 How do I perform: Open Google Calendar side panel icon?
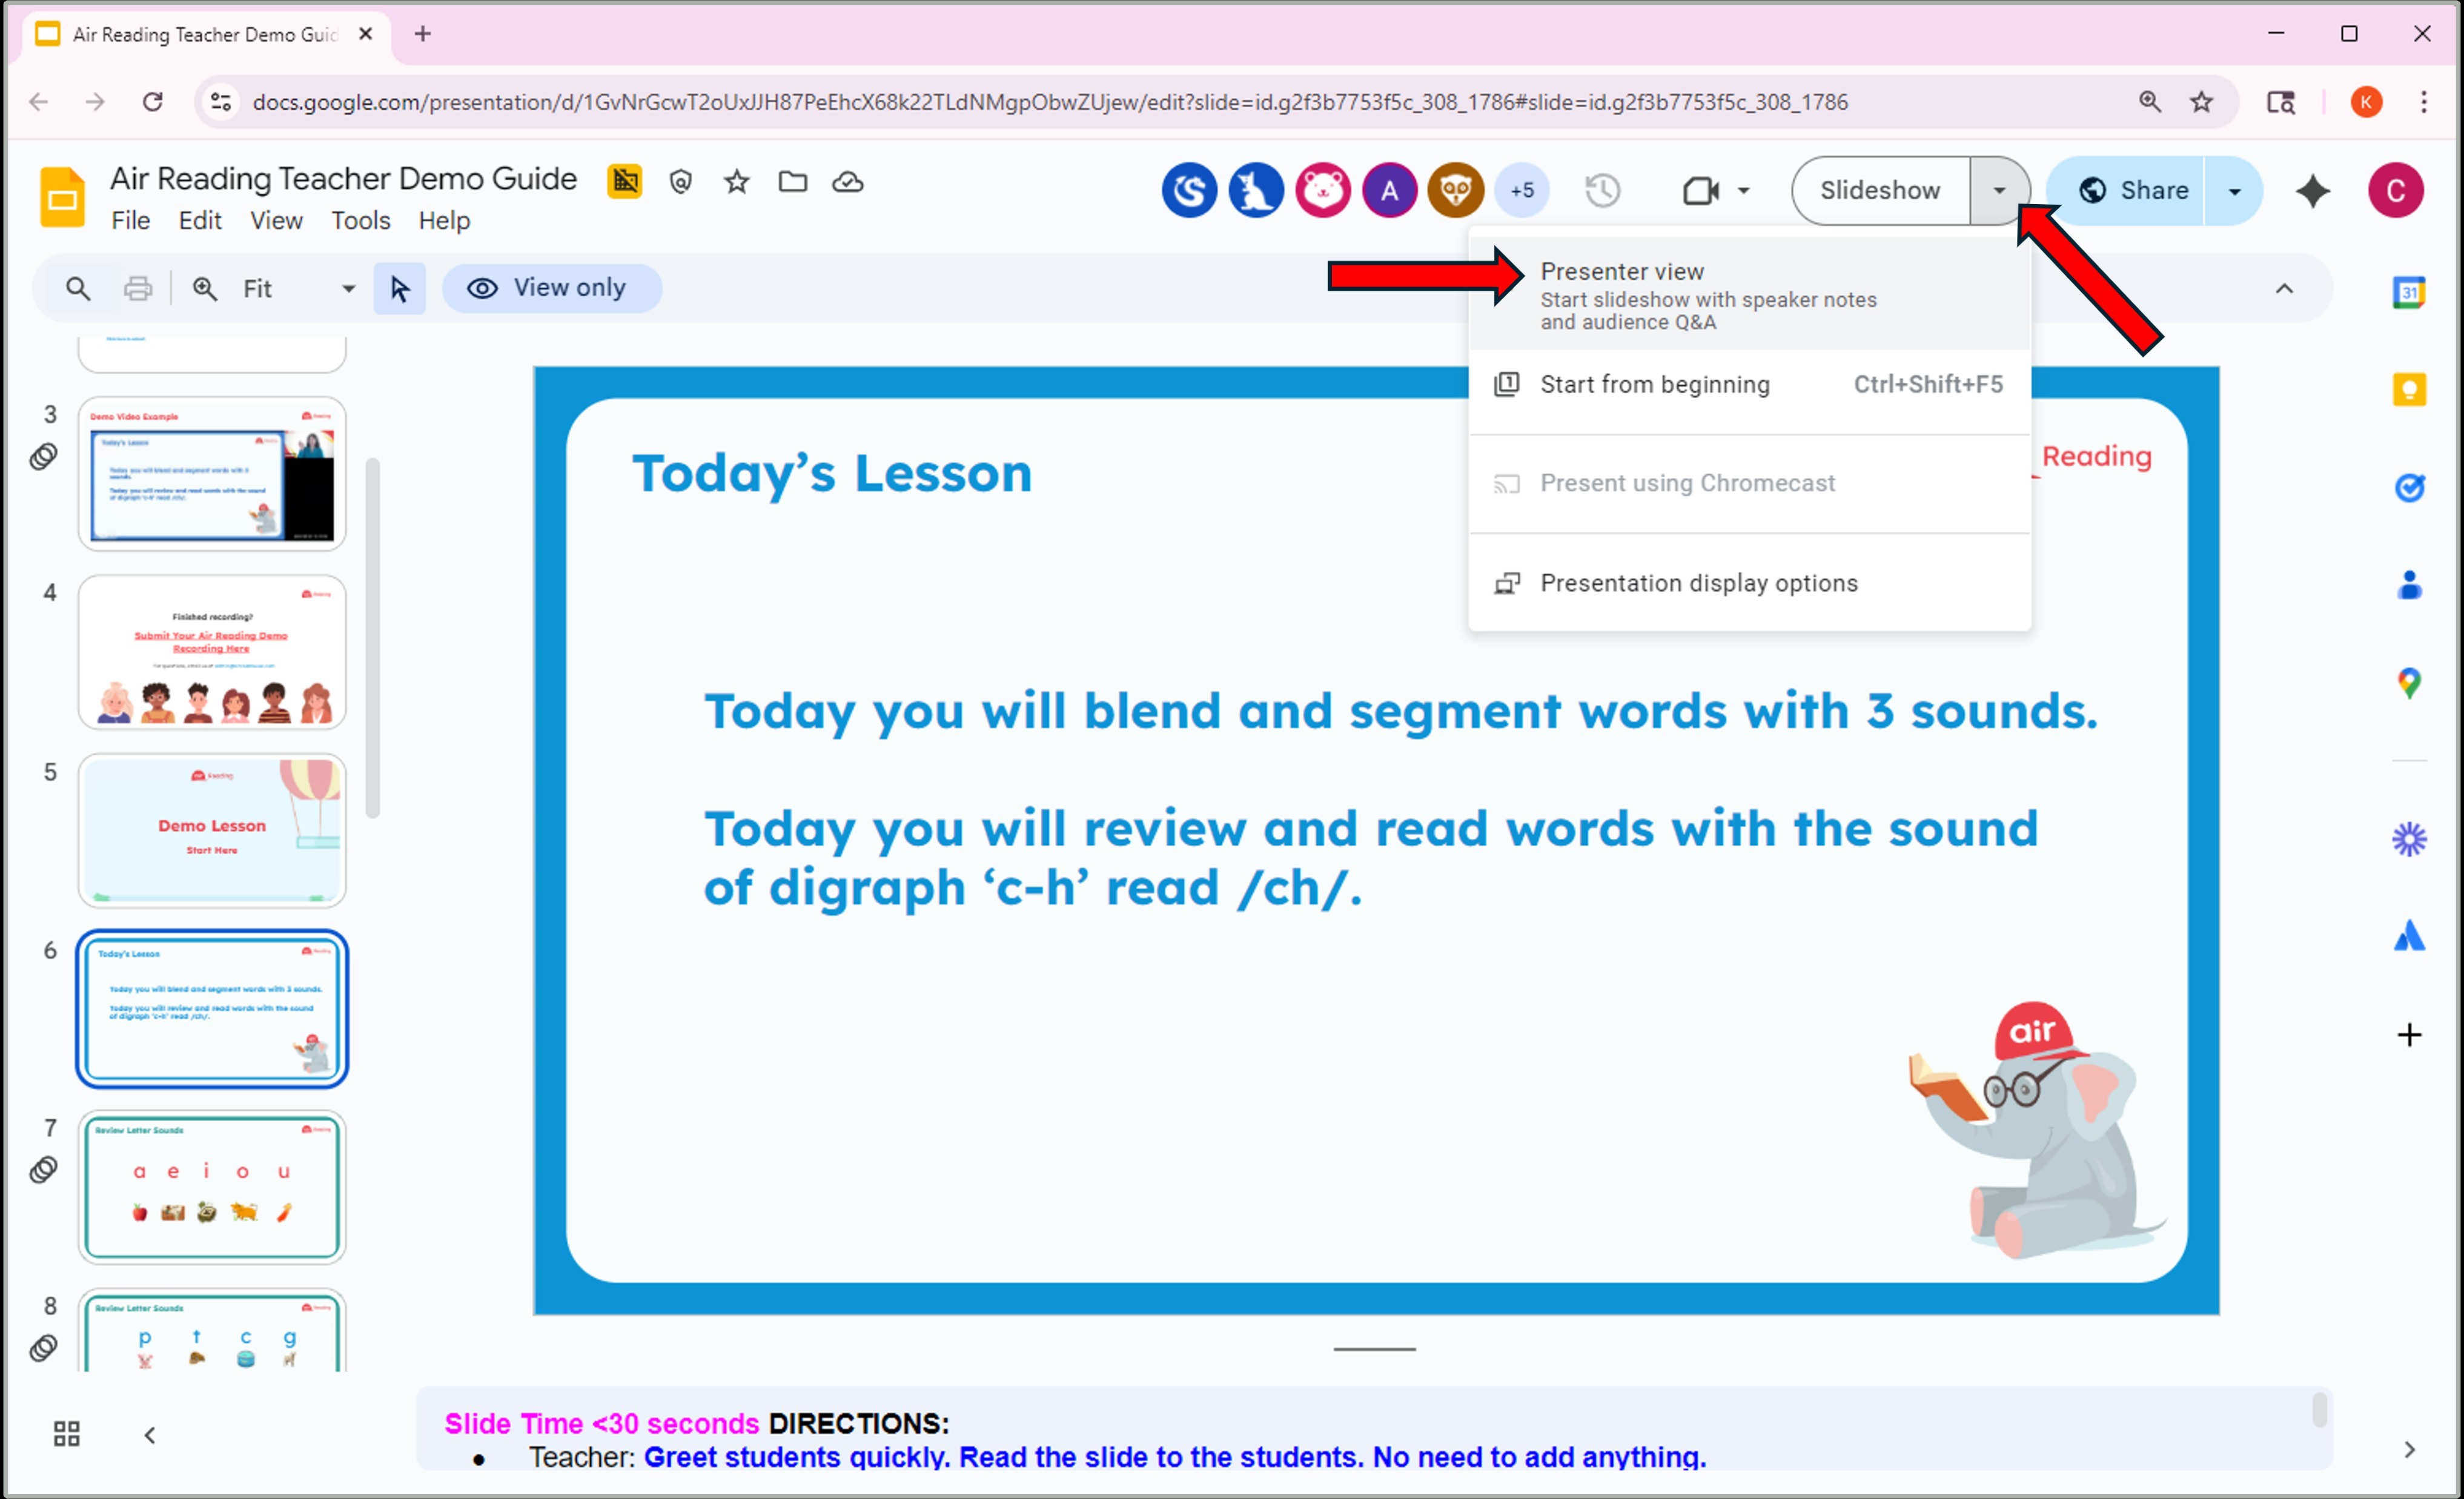click(x=2408, y=292)
